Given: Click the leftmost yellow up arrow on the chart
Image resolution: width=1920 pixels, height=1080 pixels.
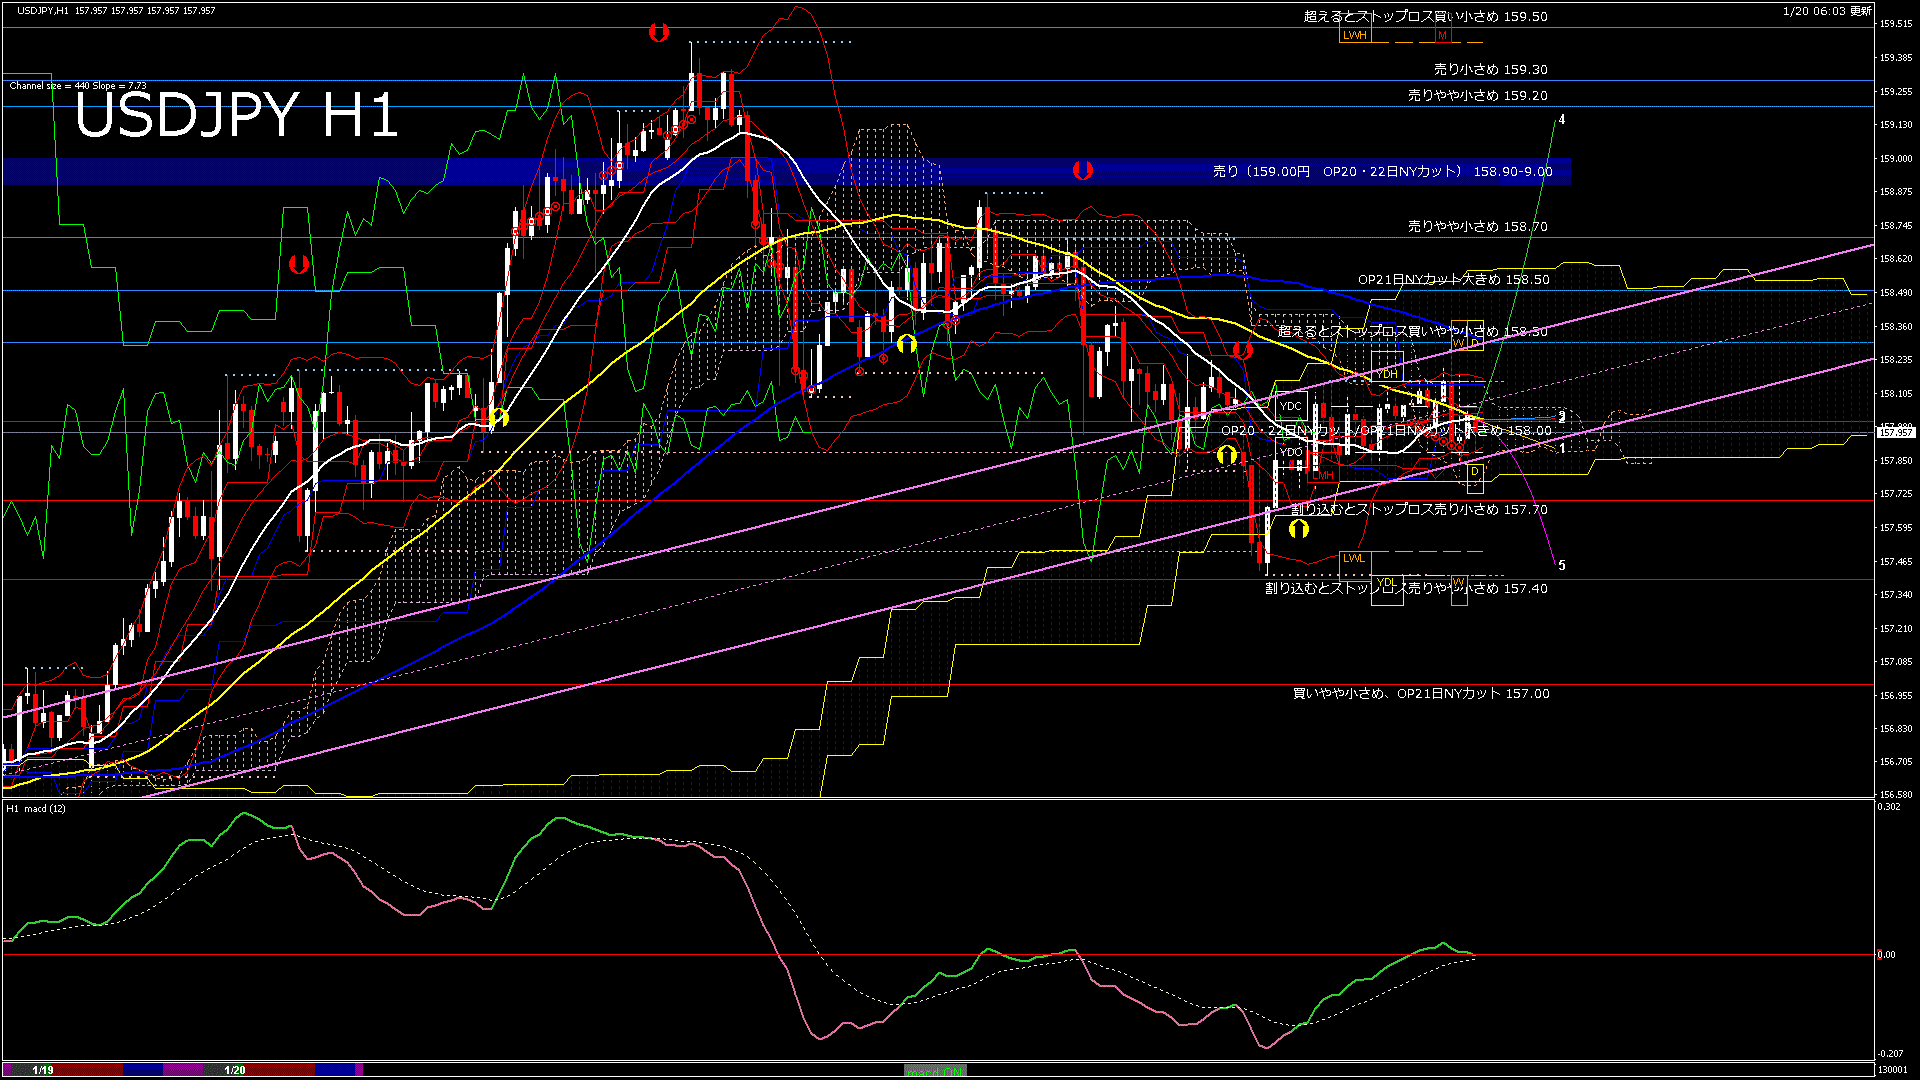Looking at the screenshot, I should 500,417.
